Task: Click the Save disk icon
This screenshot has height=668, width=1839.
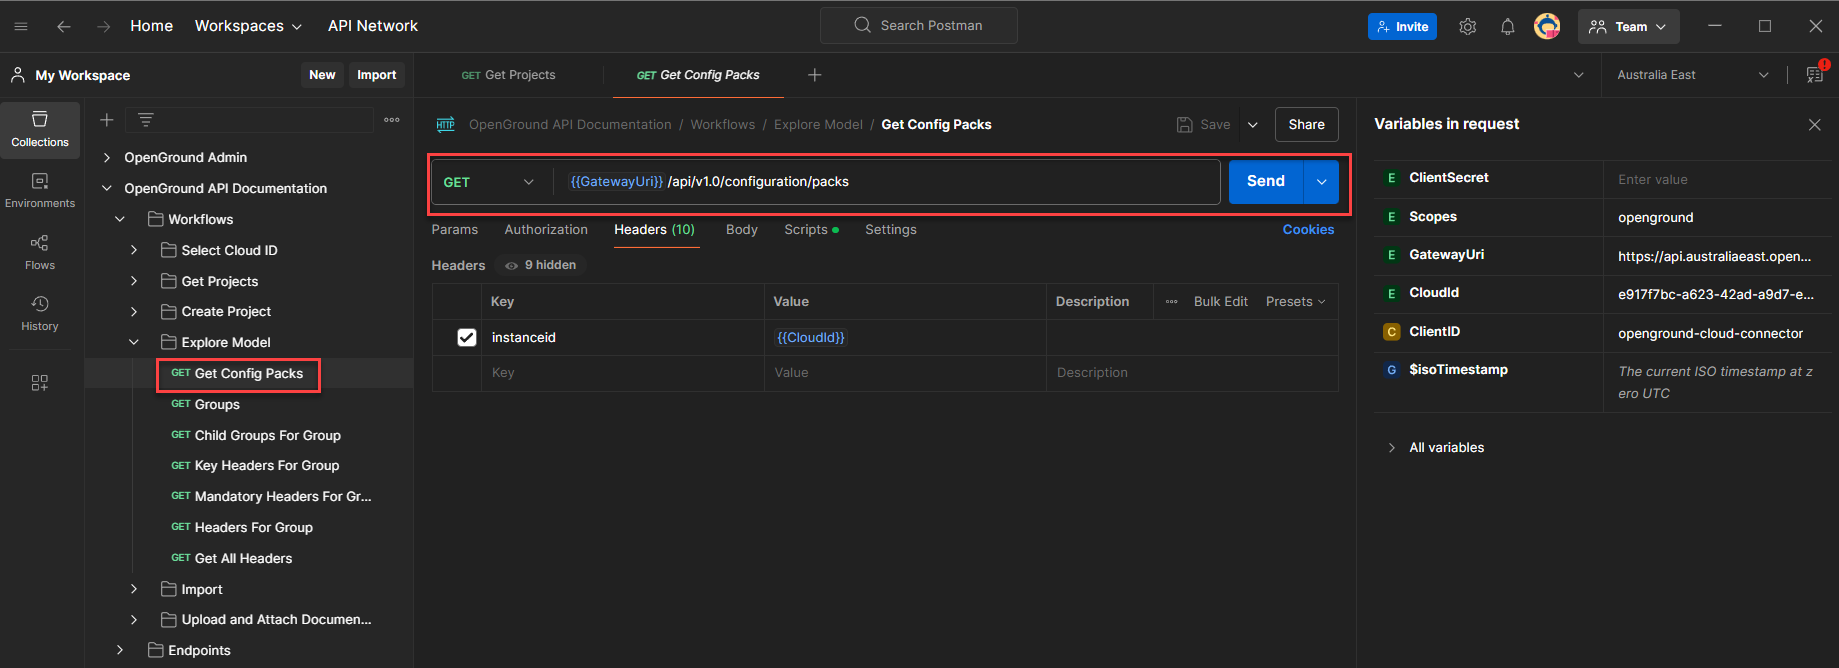Action: tap(1185, 125)
